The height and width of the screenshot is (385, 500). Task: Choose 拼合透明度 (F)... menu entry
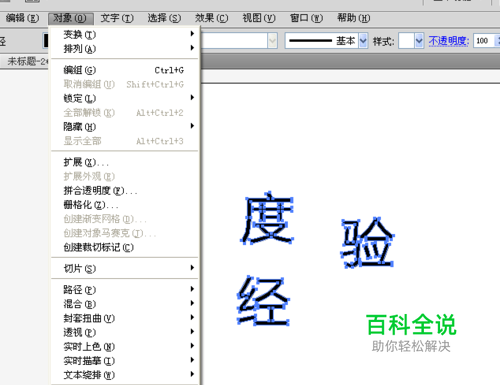(125, 191)
